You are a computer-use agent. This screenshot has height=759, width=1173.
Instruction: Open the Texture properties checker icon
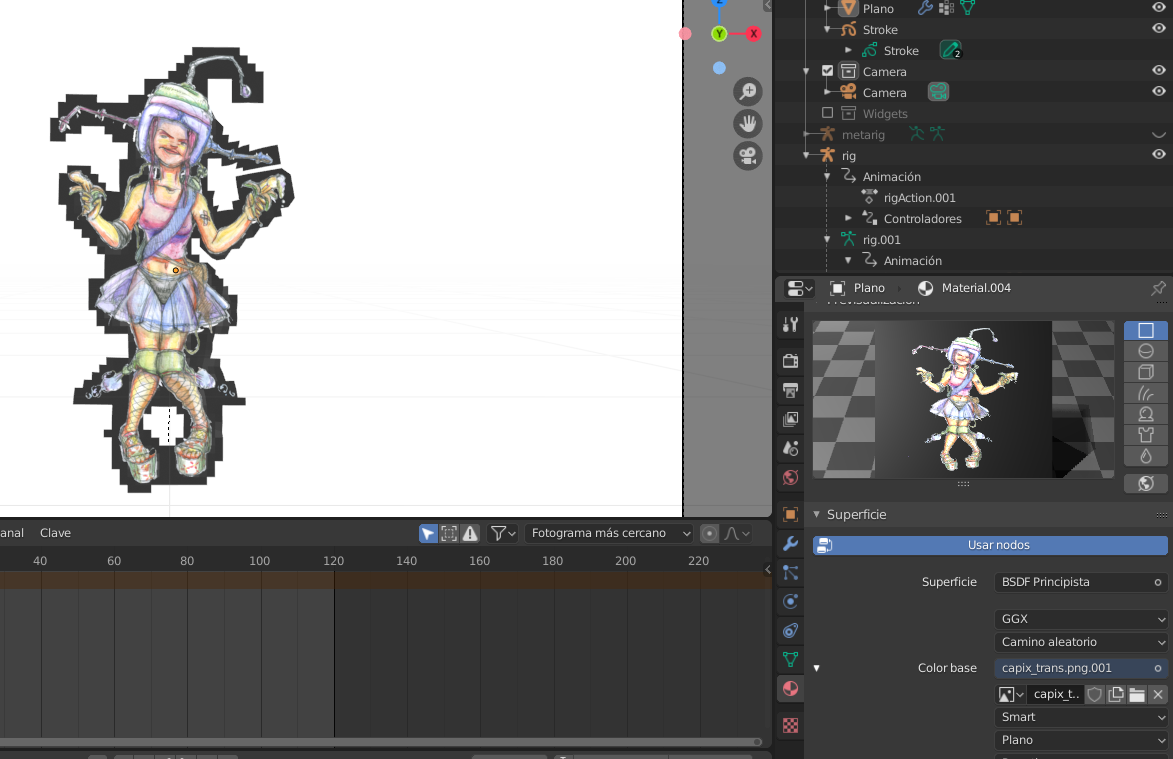click(x=790, y=725)
